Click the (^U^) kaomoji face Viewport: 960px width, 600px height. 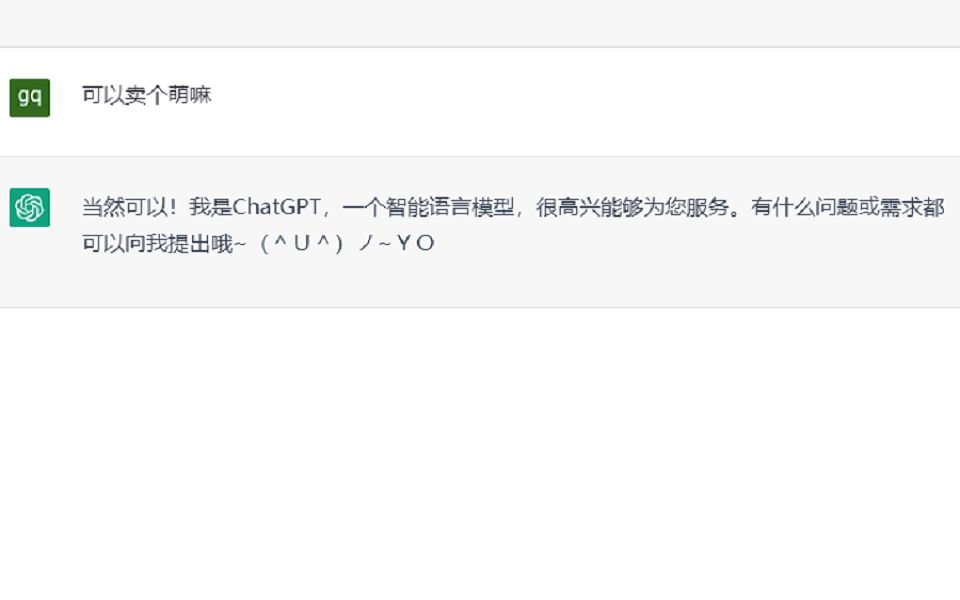(301, 244)
